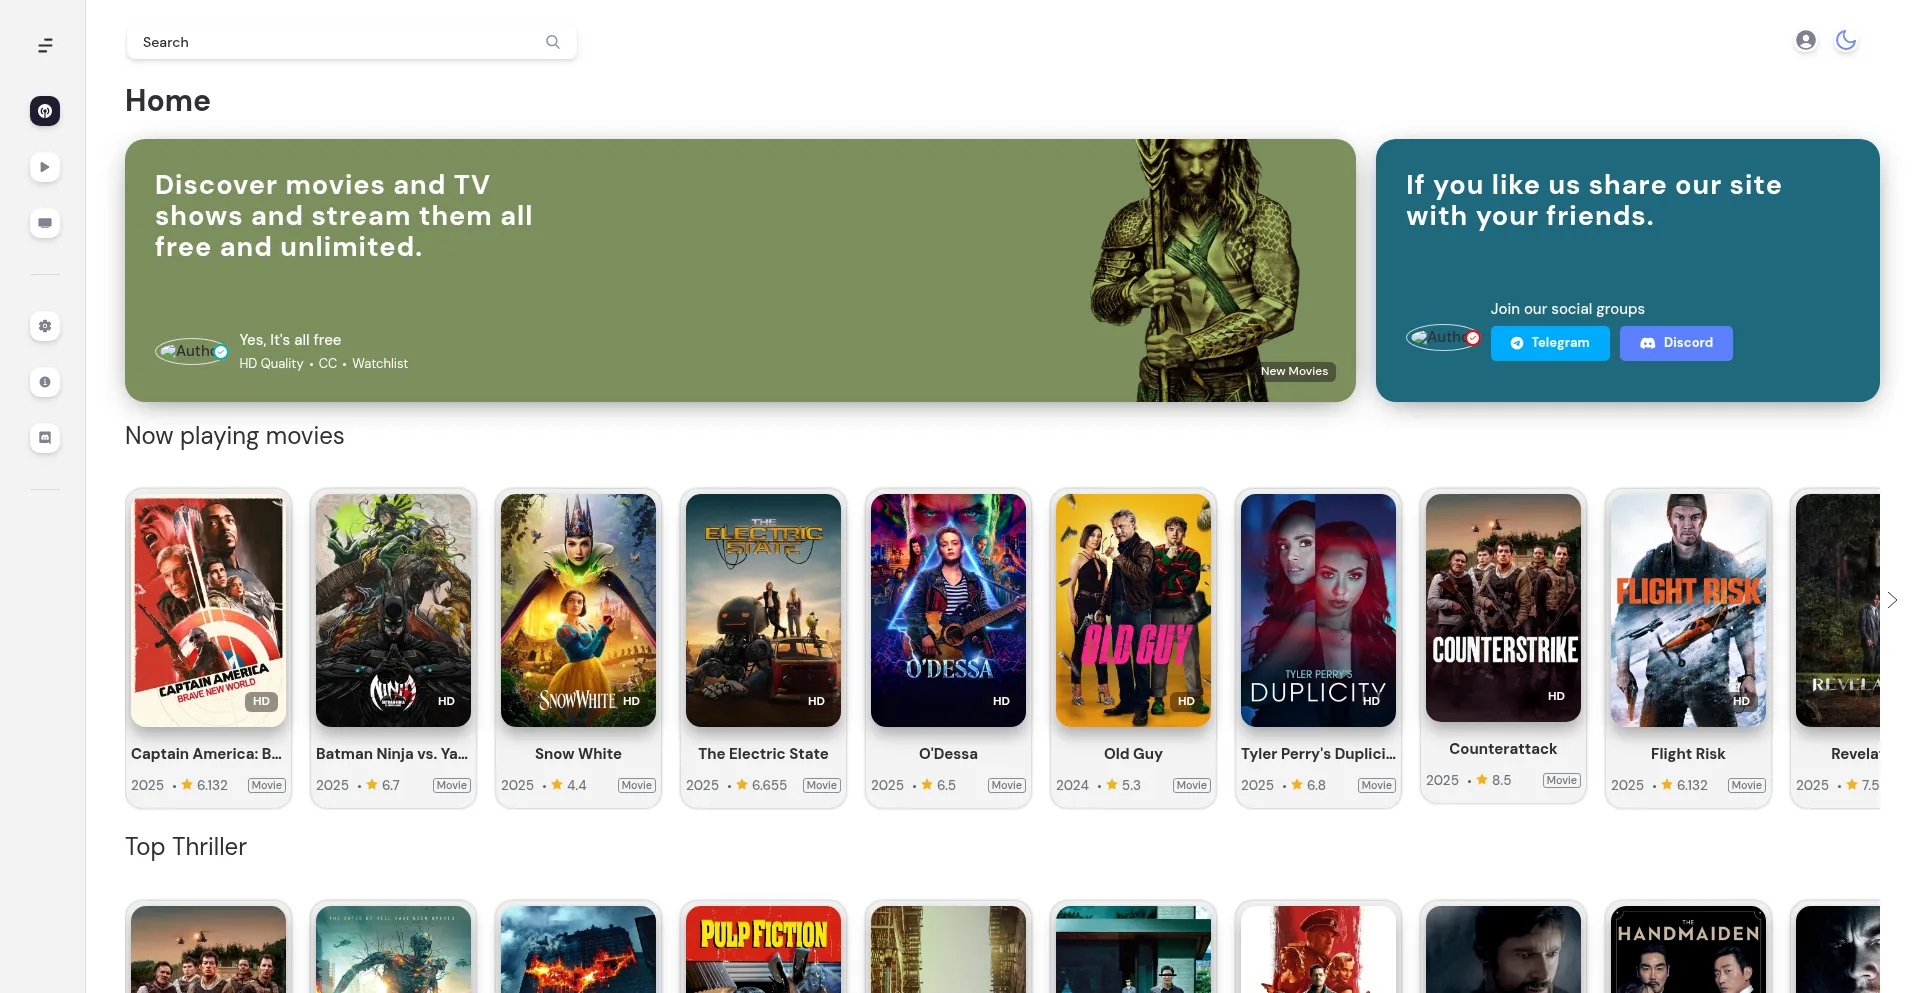1920x993 pixels.
Task: Click Tyler Perry's Duplici... title
Action: 1318,754
